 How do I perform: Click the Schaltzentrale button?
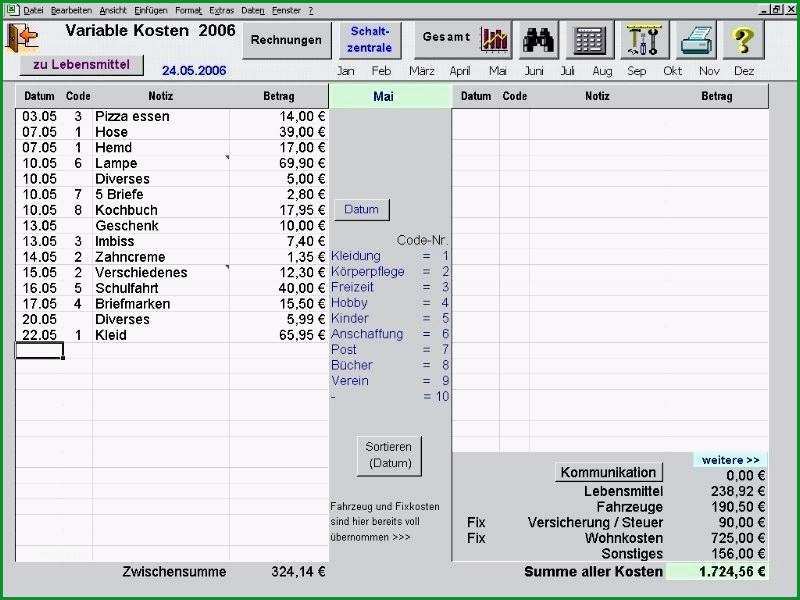click(369, 40)
